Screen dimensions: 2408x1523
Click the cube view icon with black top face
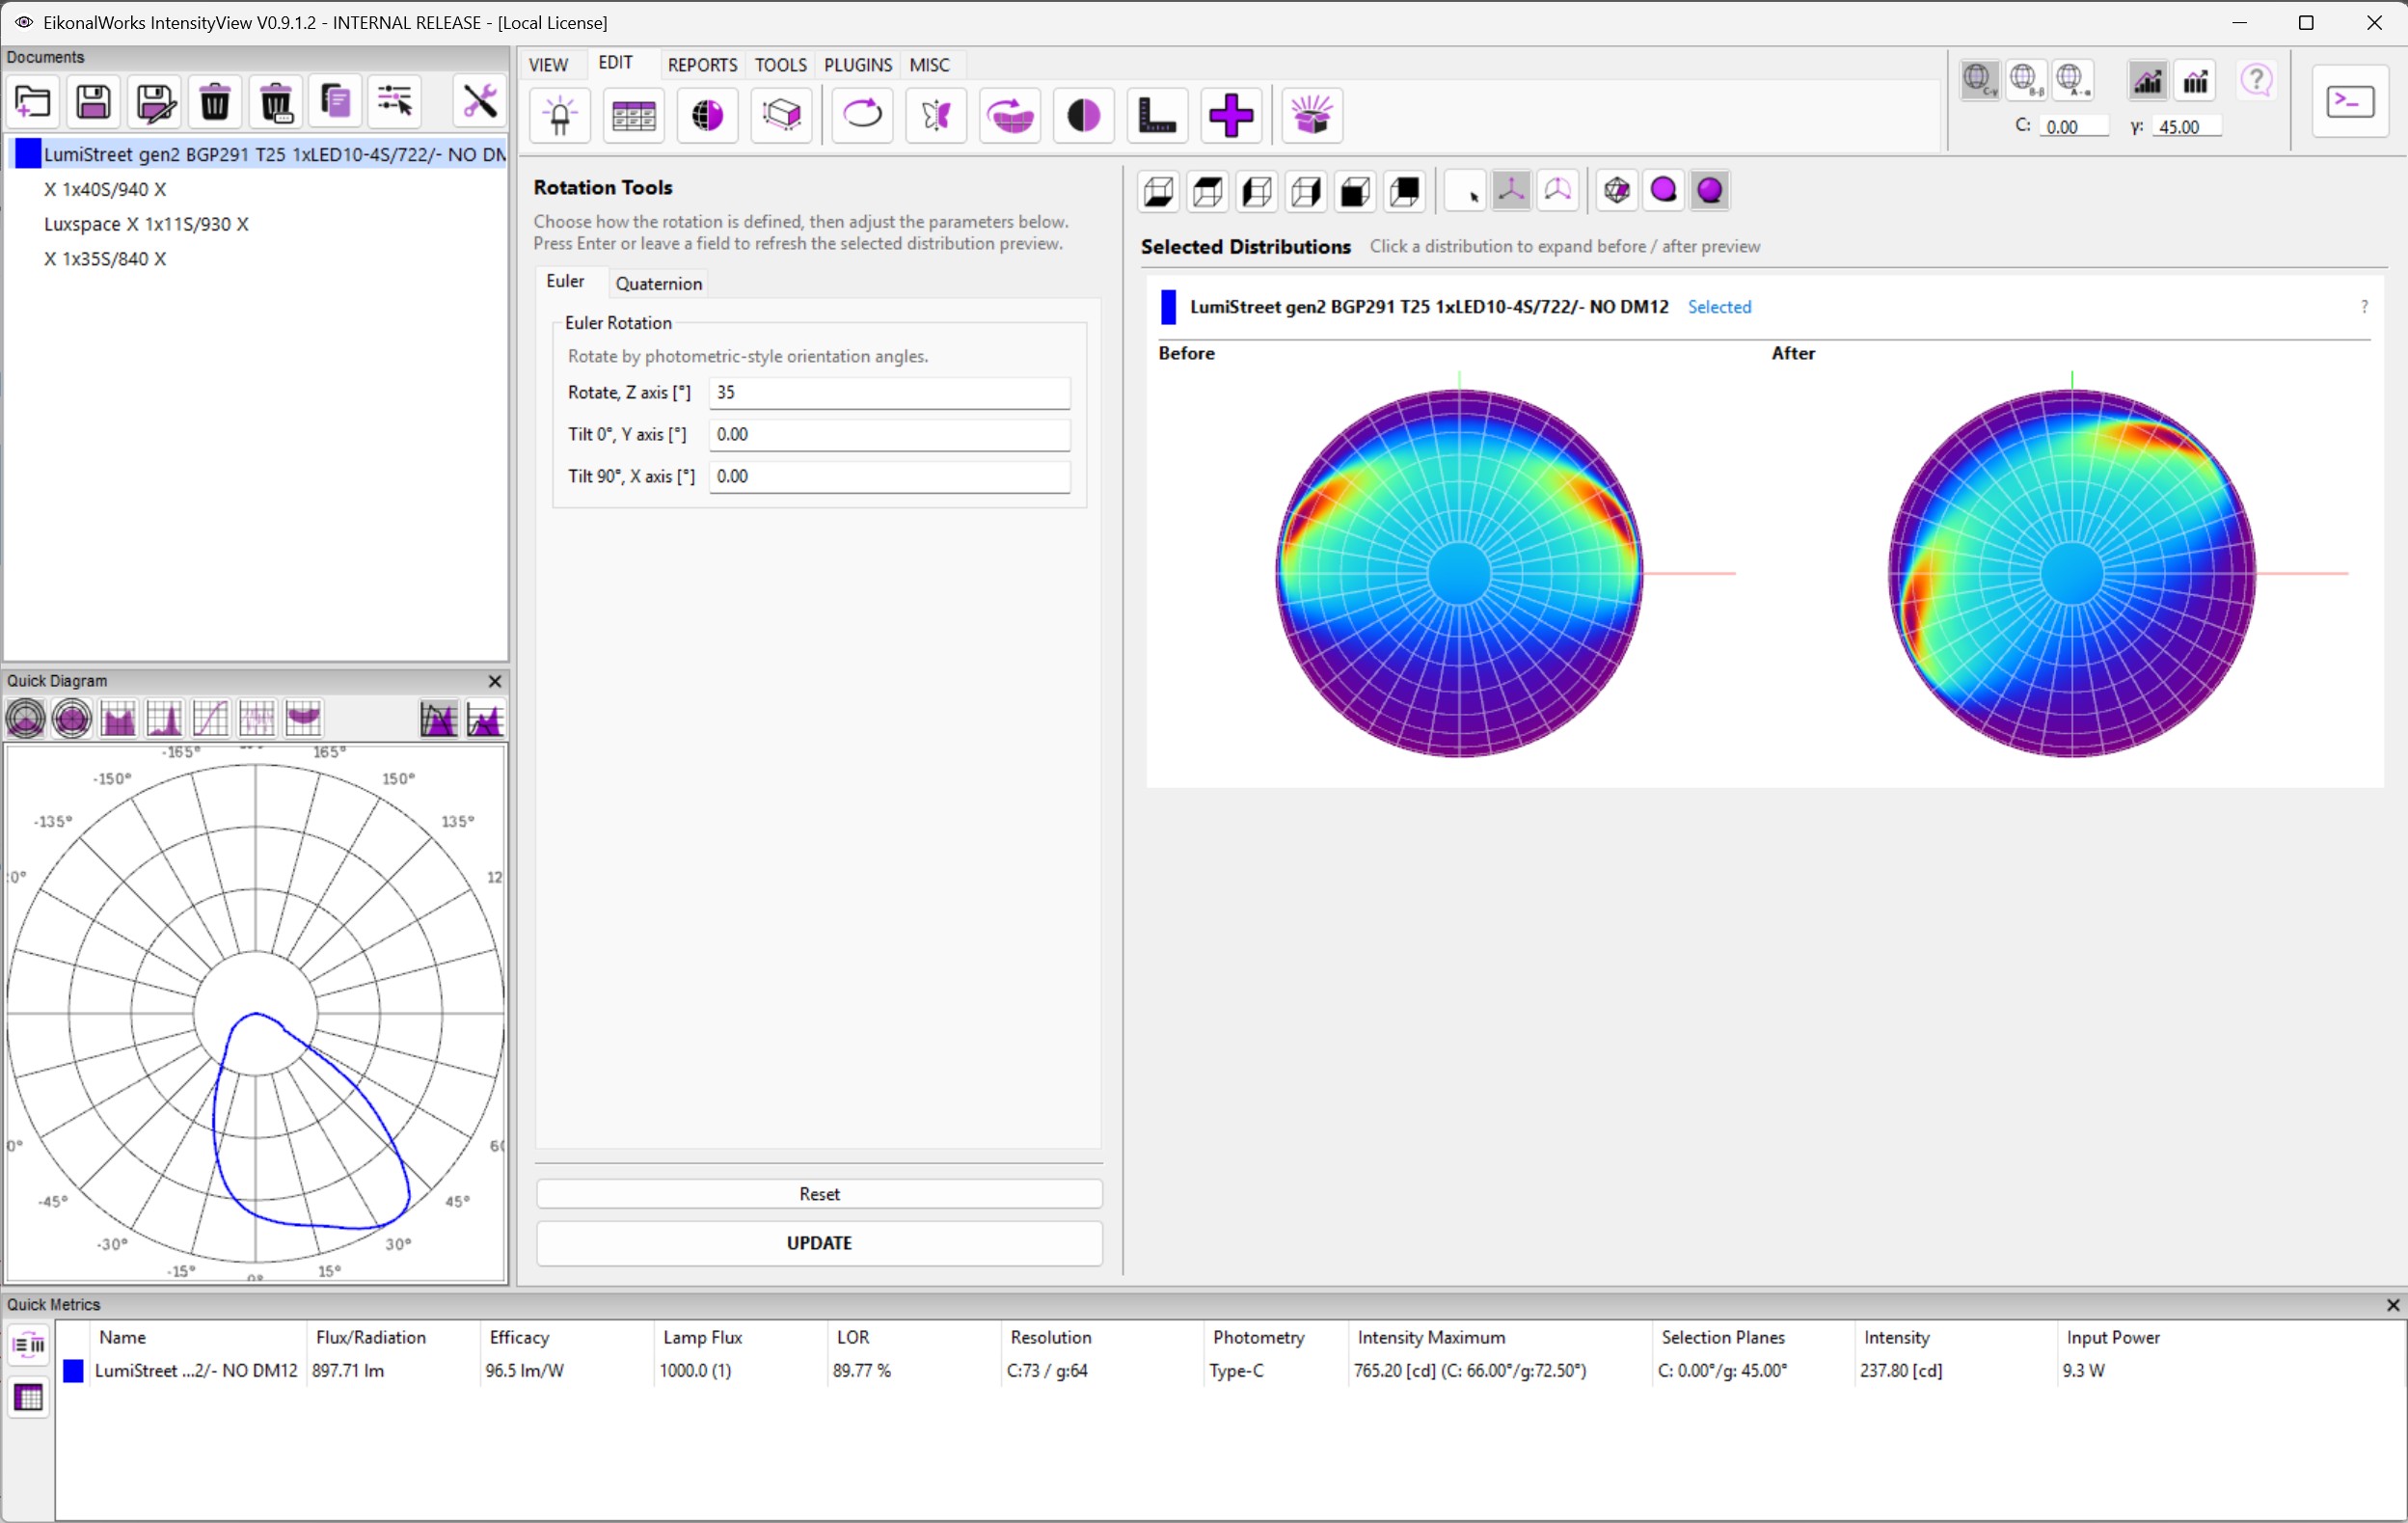coord(1208,191)
